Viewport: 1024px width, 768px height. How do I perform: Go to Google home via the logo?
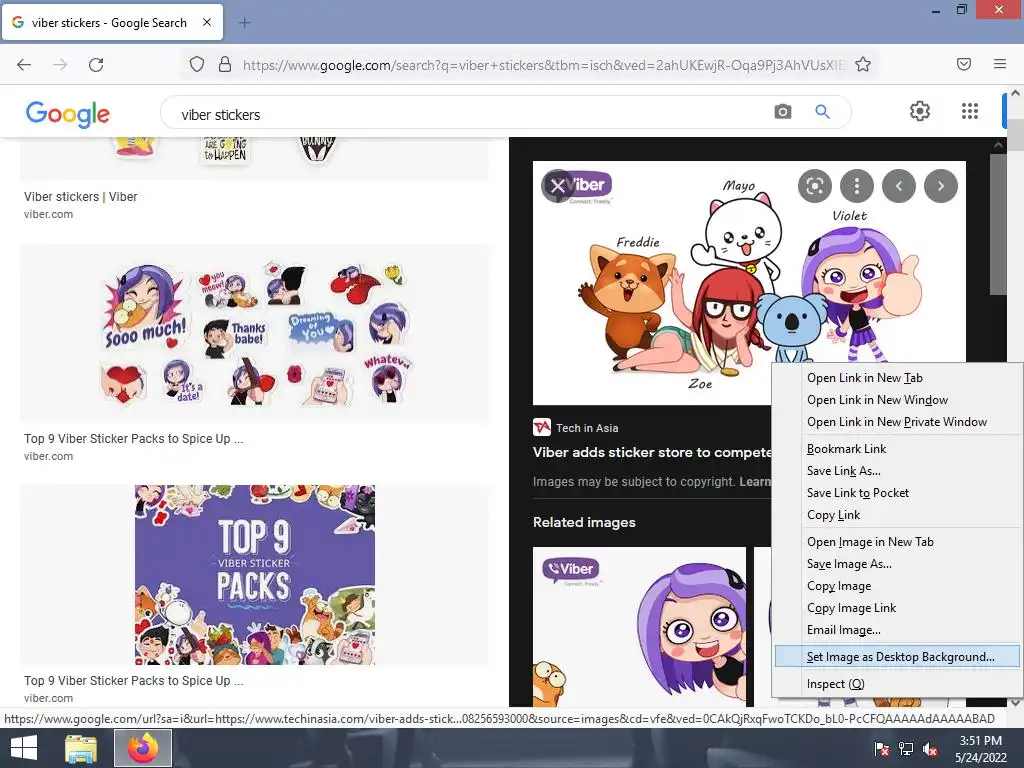pyautogui.click(x=67, y=114)
